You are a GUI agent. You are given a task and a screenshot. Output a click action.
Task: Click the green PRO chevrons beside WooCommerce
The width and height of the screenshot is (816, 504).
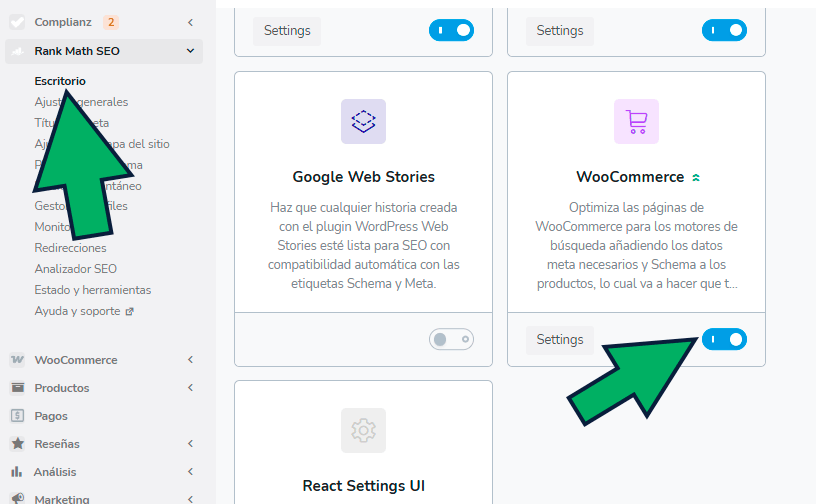696,178
